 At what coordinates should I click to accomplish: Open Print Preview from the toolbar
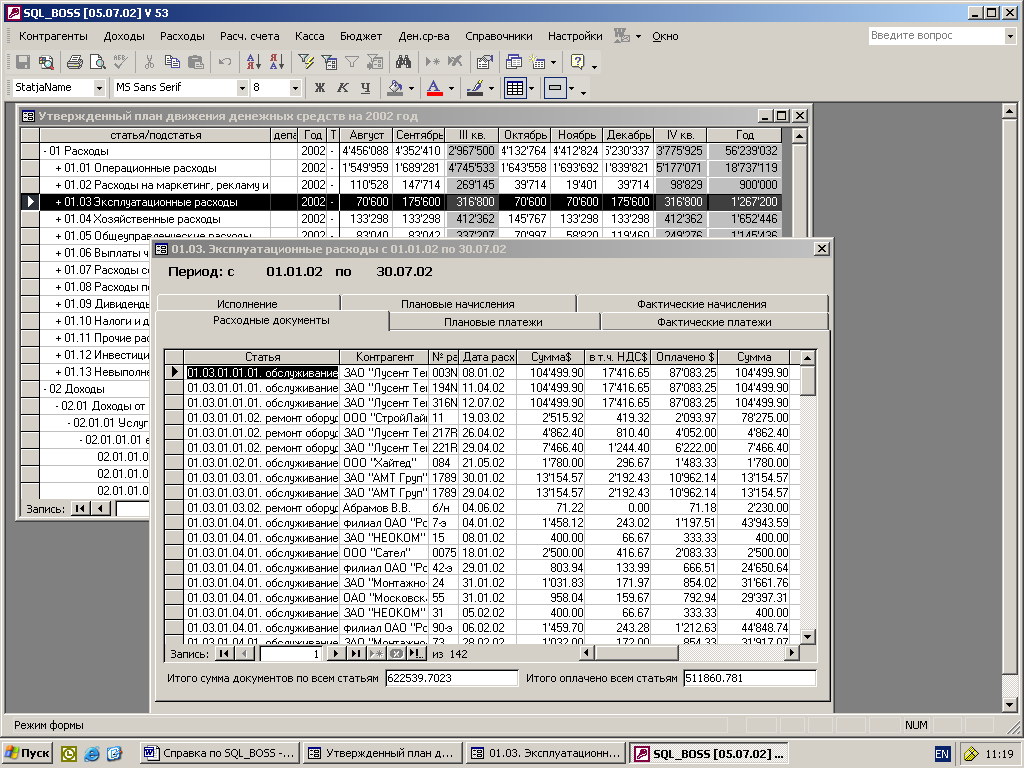[97, 62]
